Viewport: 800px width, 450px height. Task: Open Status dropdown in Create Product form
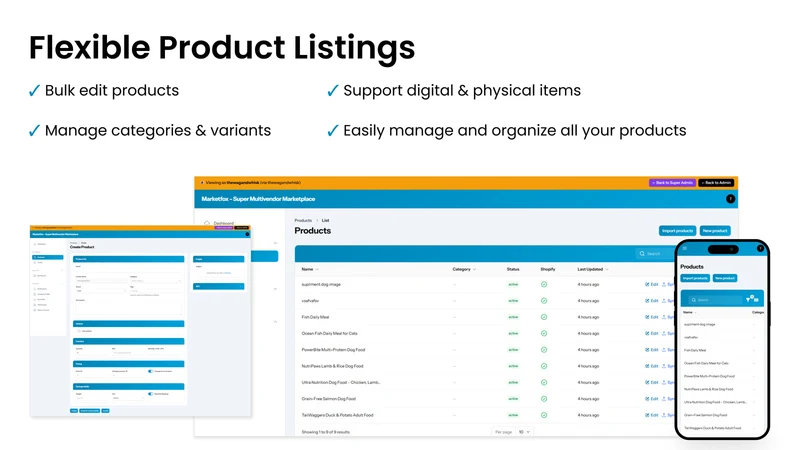click(101, 291)
